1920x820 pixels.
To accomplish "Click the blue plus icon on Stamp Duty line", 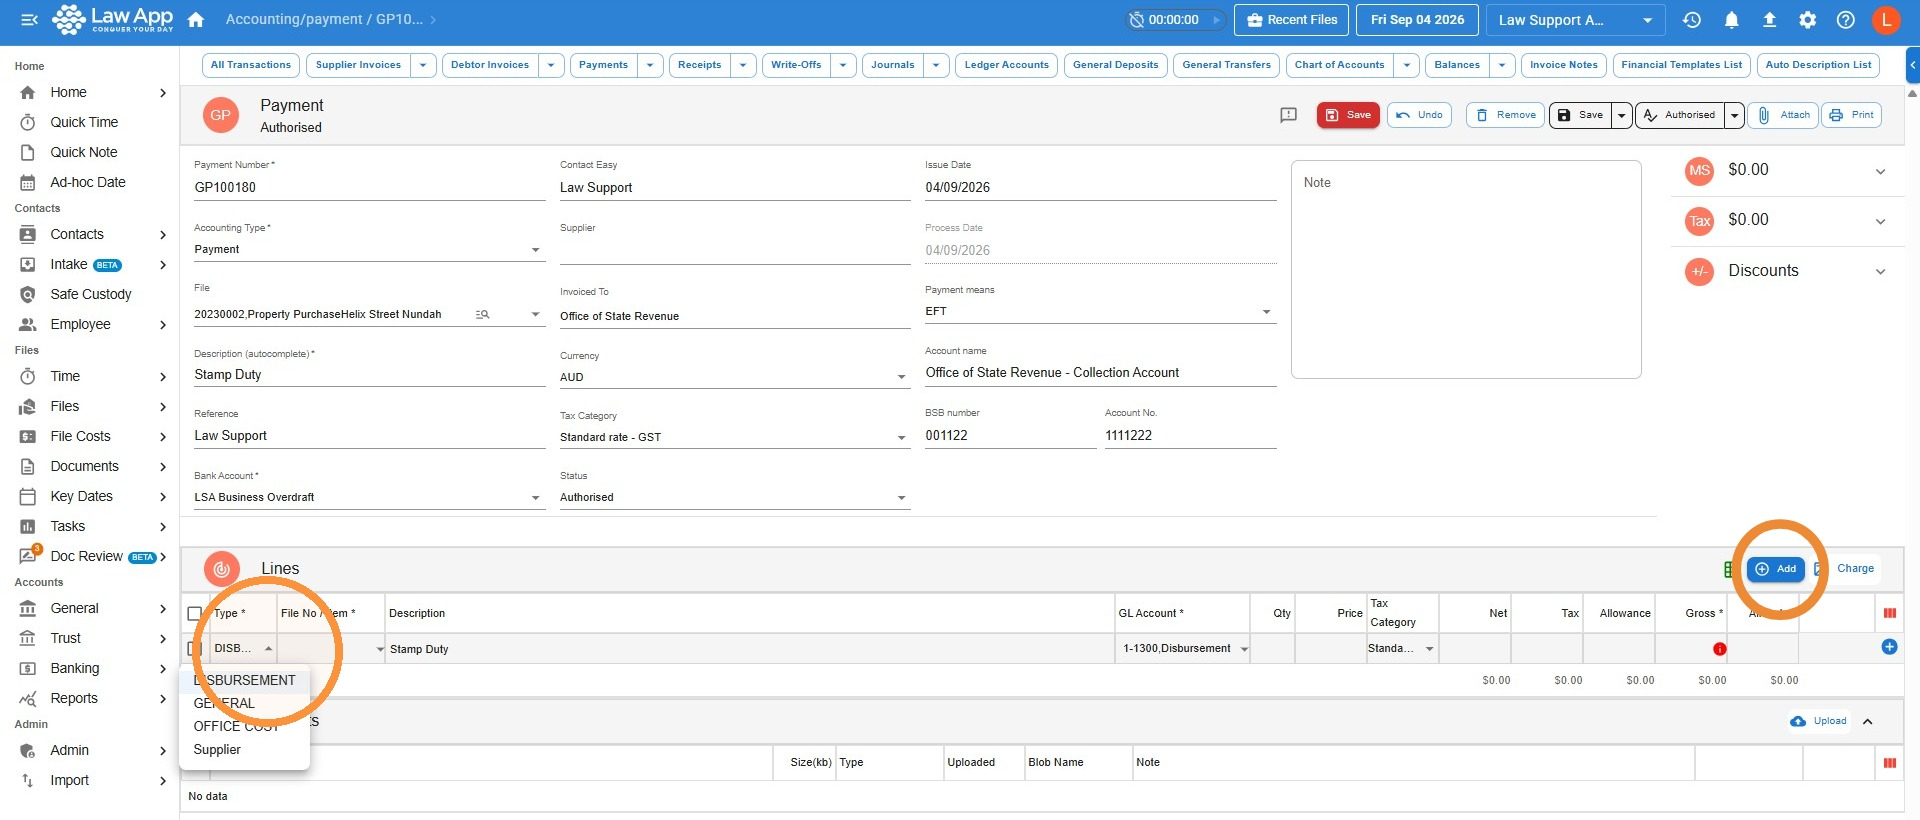I will 1889,647.
